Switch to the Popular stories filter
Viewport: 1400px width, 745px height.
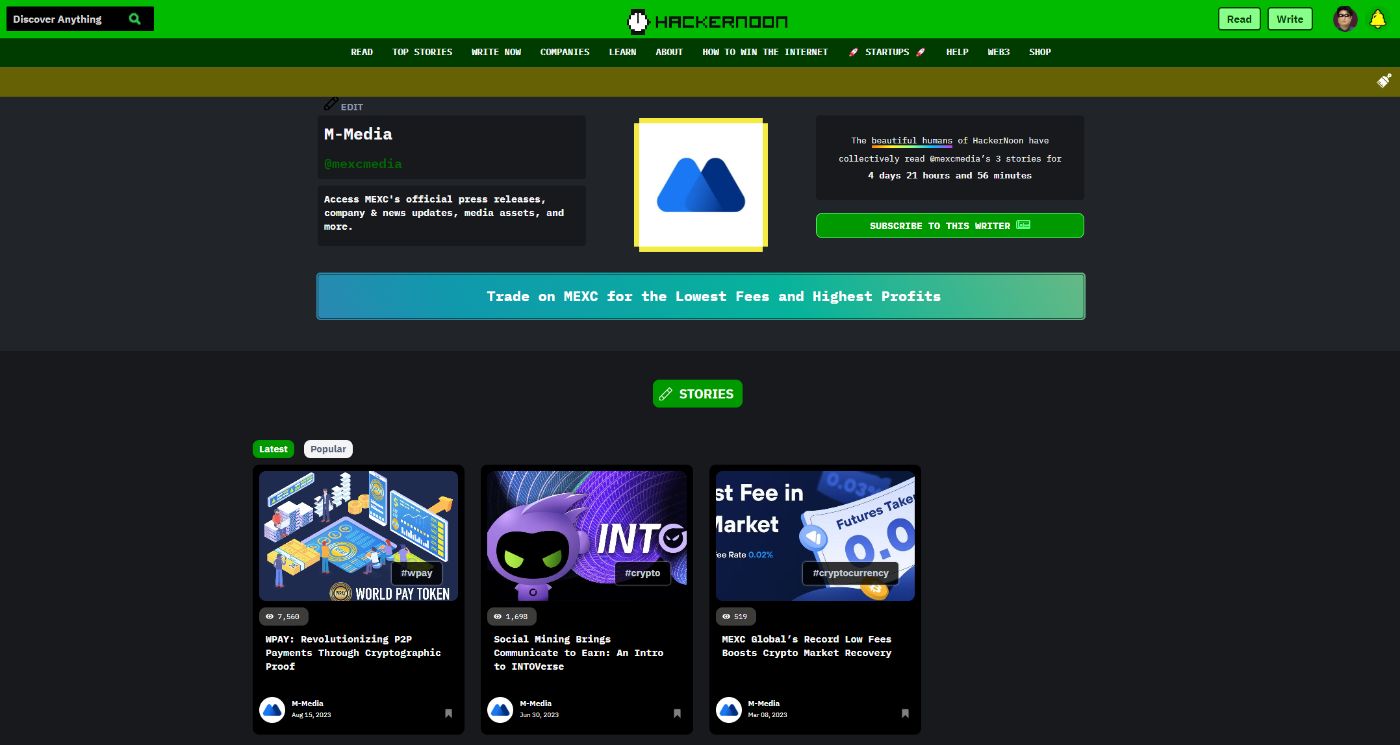click(328, 449)
